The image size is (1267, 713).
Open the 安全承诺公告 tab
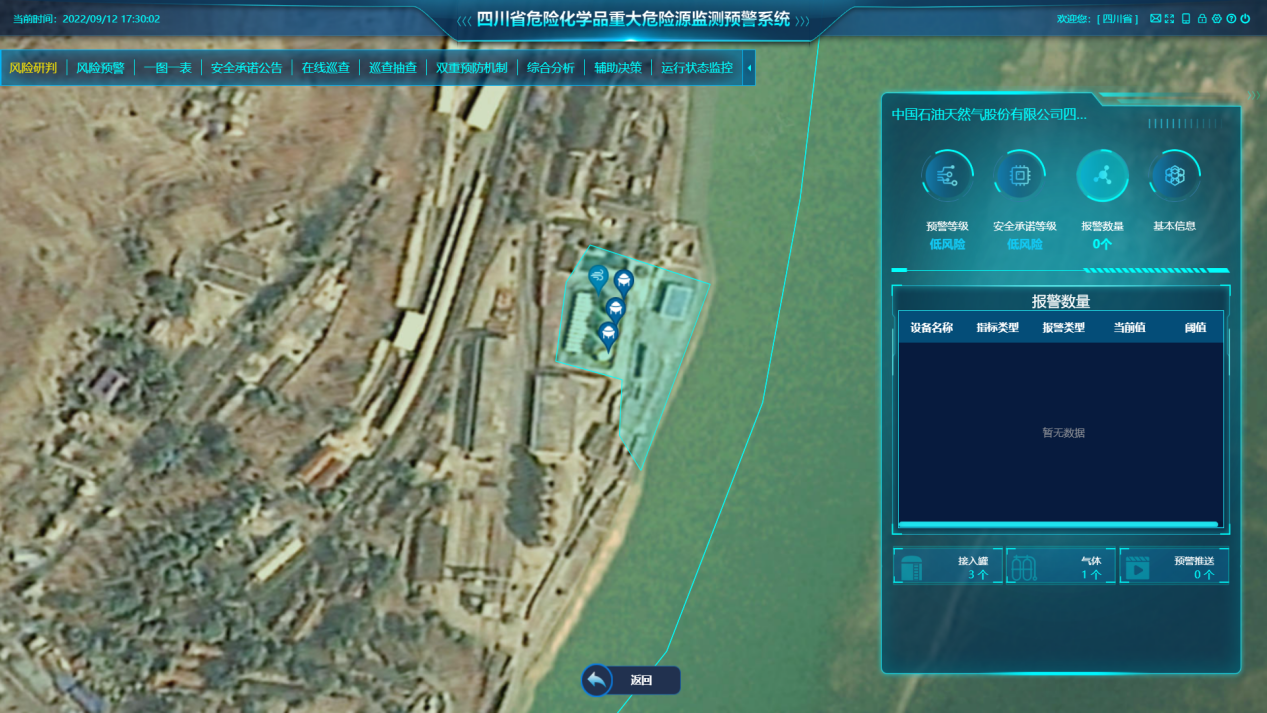(x=246, y=68)
